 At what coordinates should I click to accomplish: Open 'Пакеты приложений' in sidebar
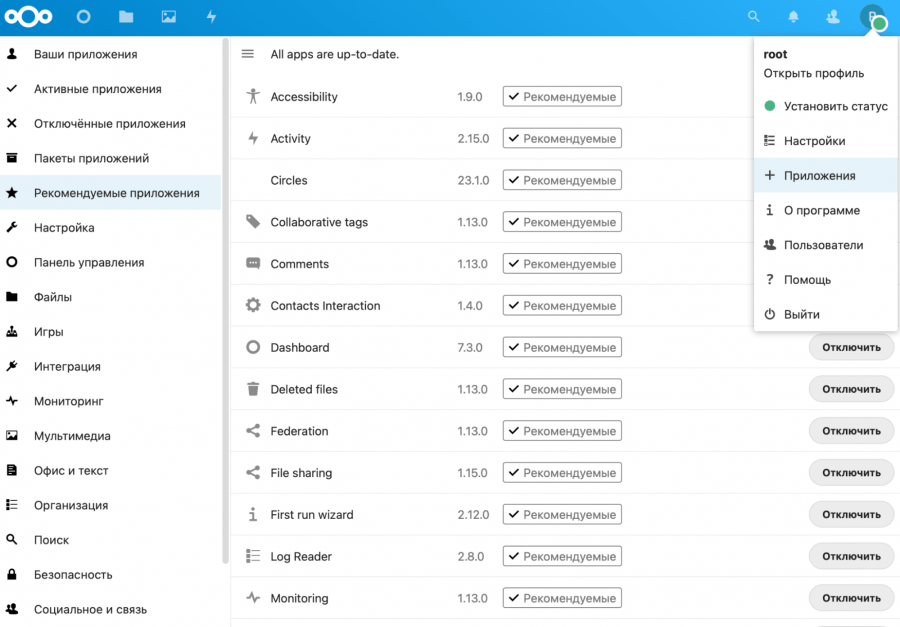[x=91, y=158]
